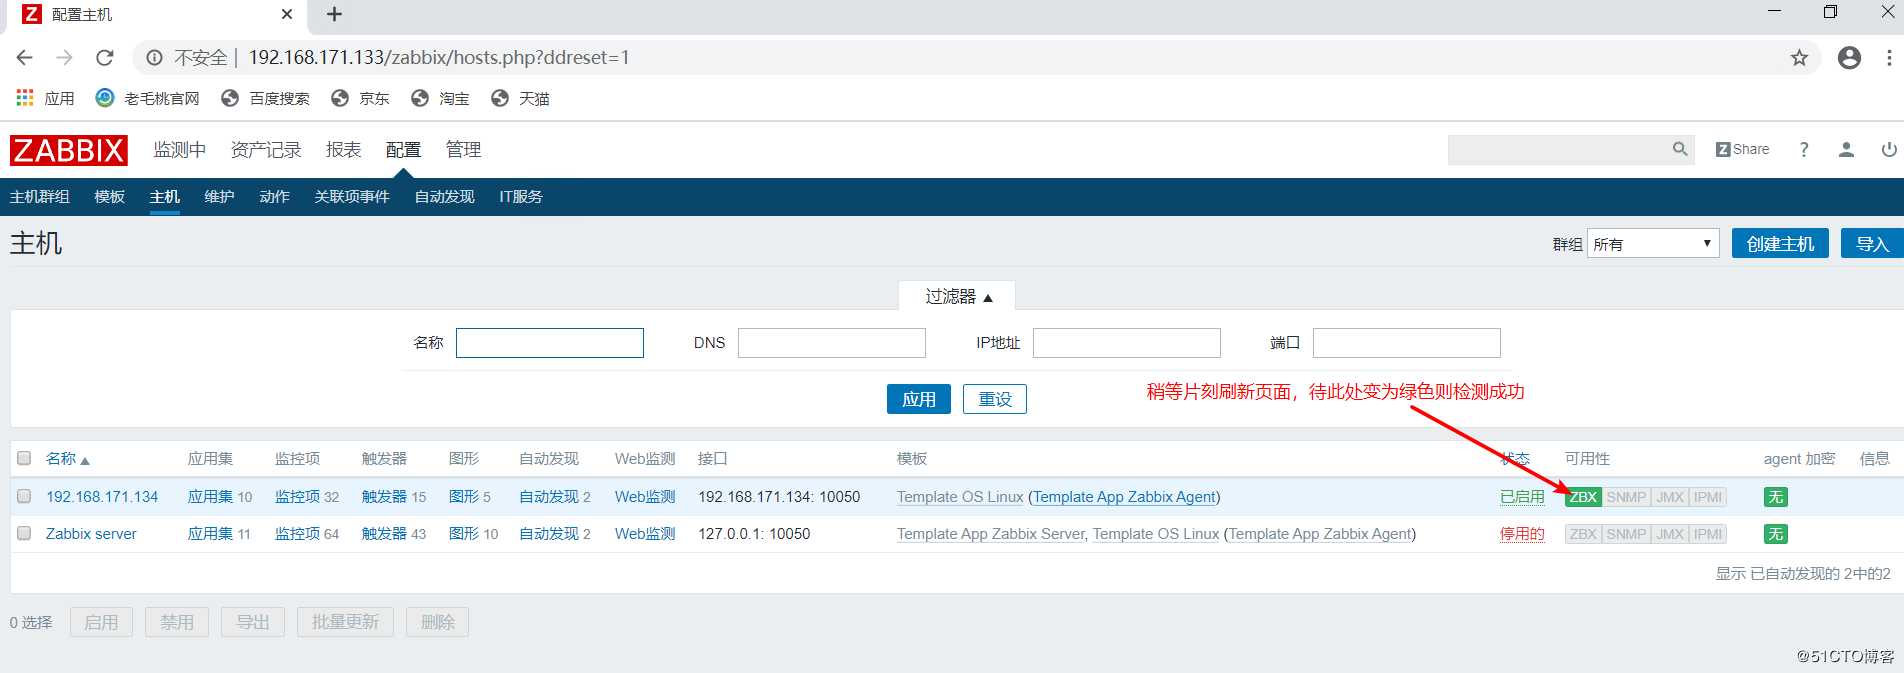Image resolution: width=1904 pixels, height=673 pixels.
Task: Click the 导入 button
Action: [1872, 244]
